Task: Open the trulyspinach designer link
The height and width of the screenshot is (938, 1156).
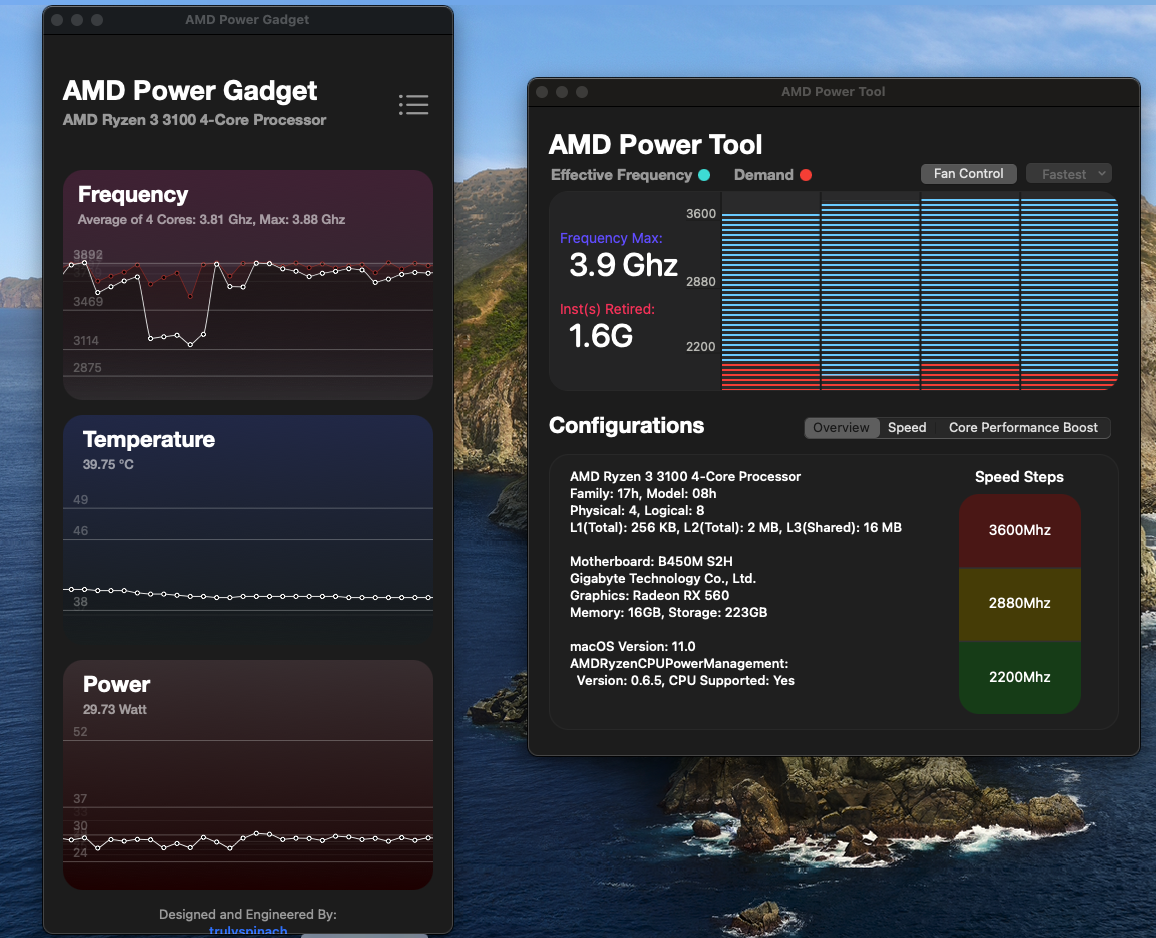Action: tap(248, 931)
